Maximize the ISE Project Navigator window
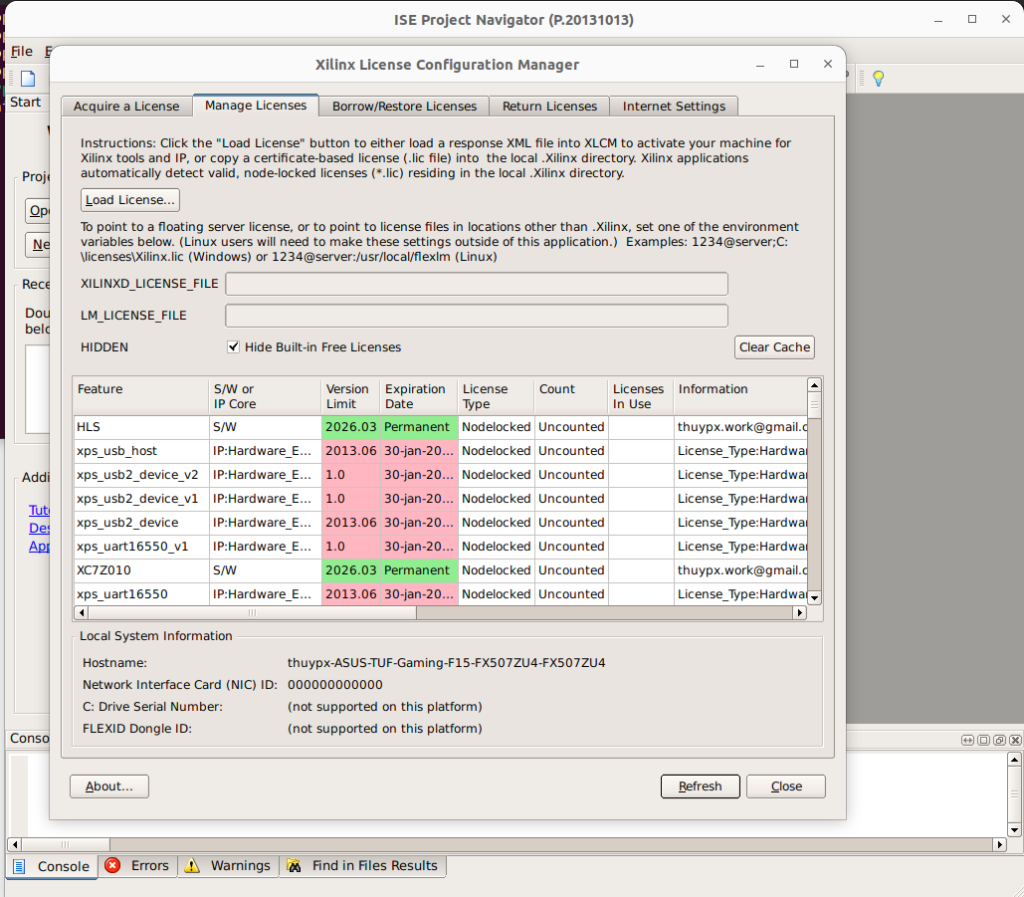The width and height of the screenshot is (1024, 897). point(972,20)
